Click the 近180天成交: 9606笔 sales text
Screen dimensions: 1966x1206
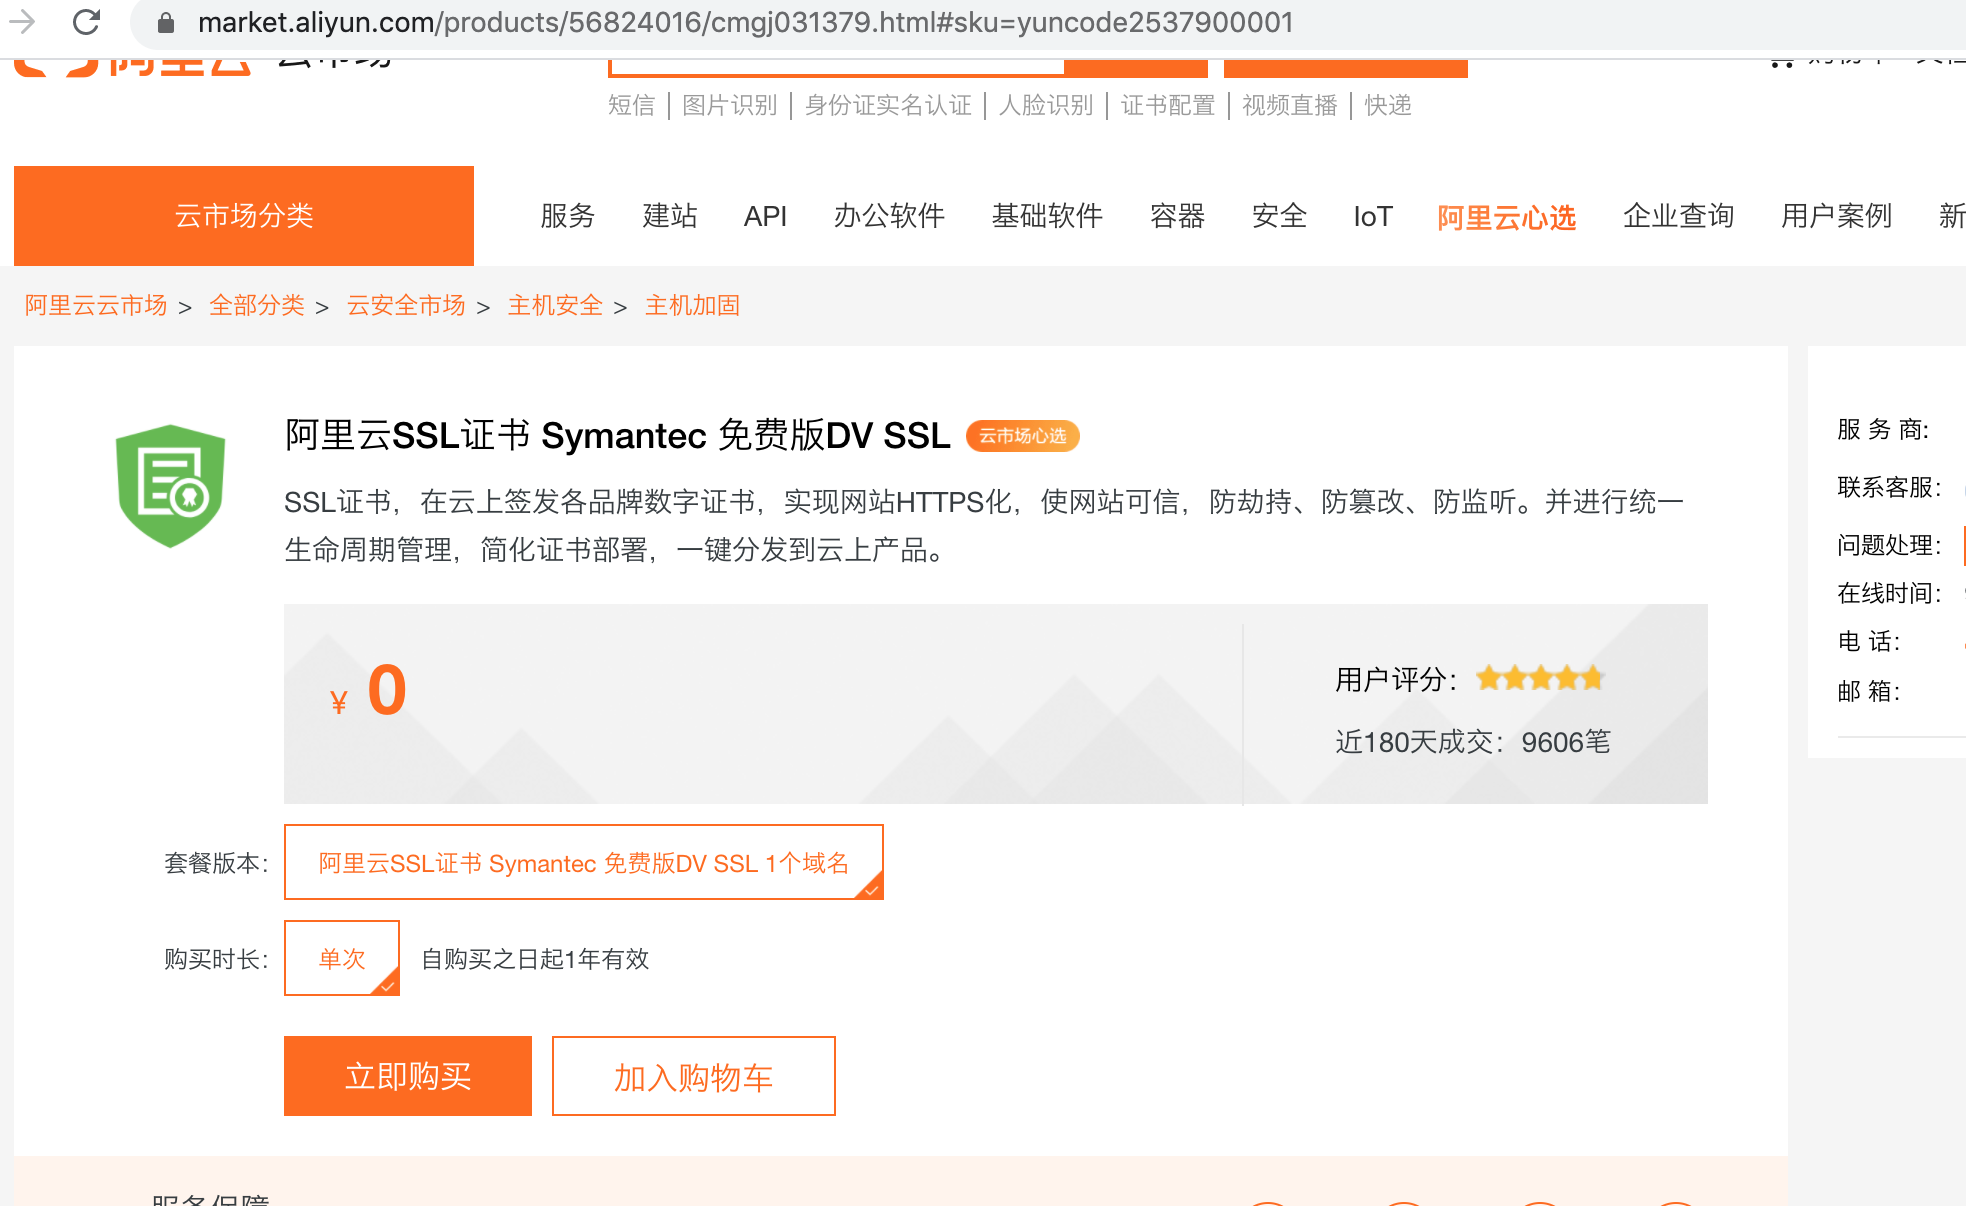coord(1473,742)
